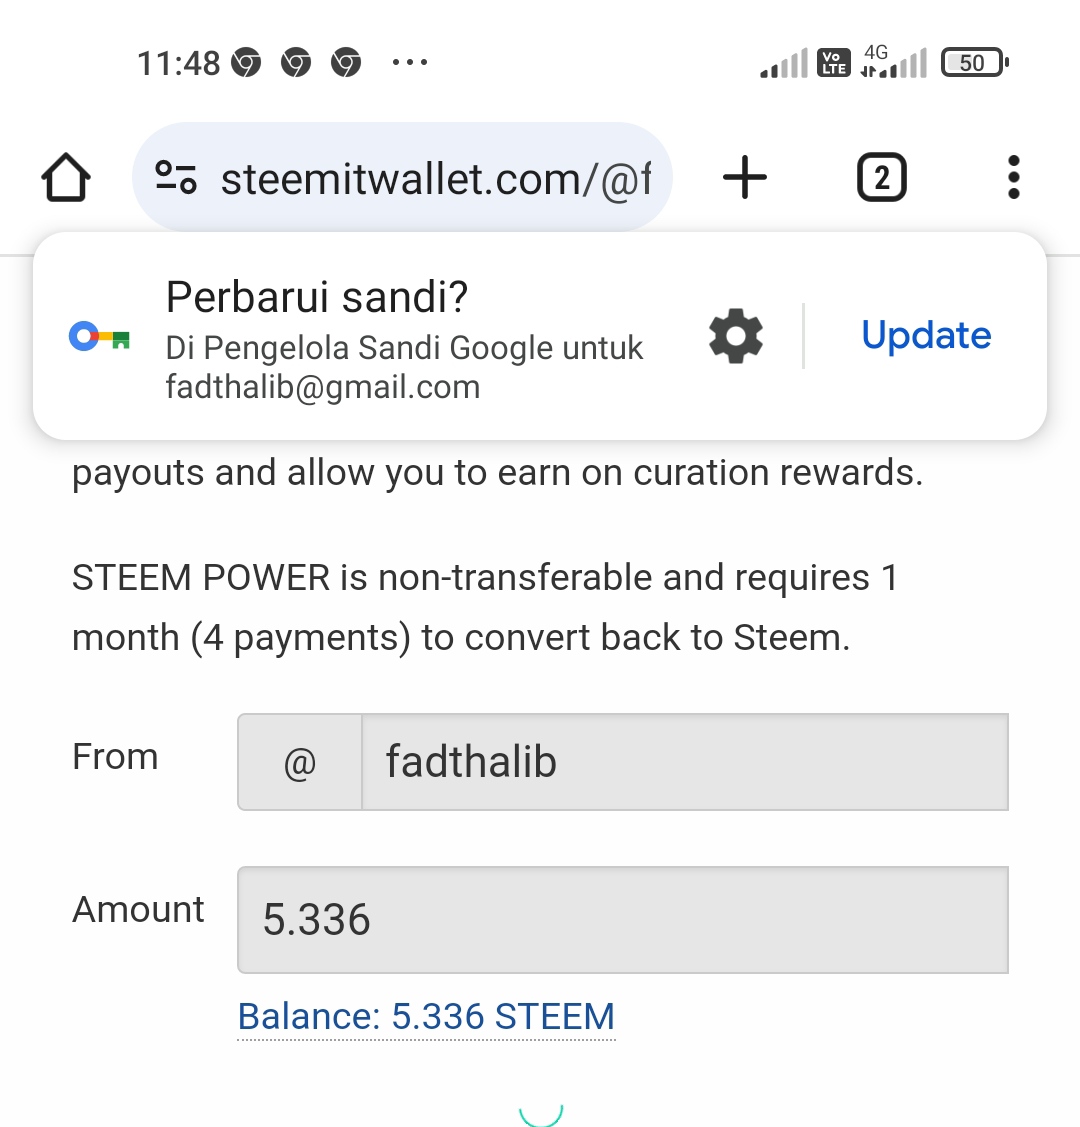Open a new tab with plus icon

coord(744,179)
